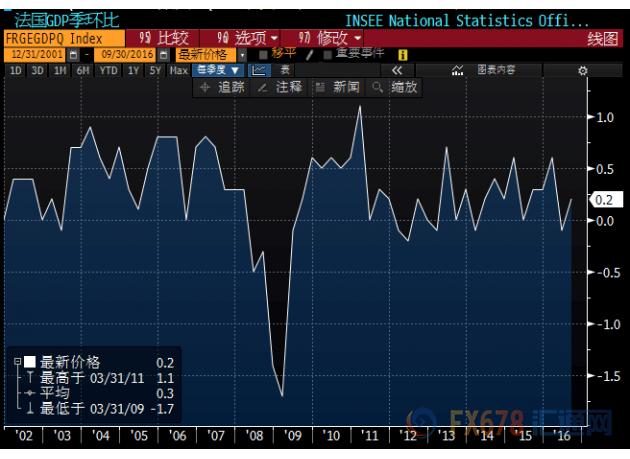Open calendar picker beside end date 09/30/2016
This screenshot has height=459, width=630.
(x=163, y=55)
